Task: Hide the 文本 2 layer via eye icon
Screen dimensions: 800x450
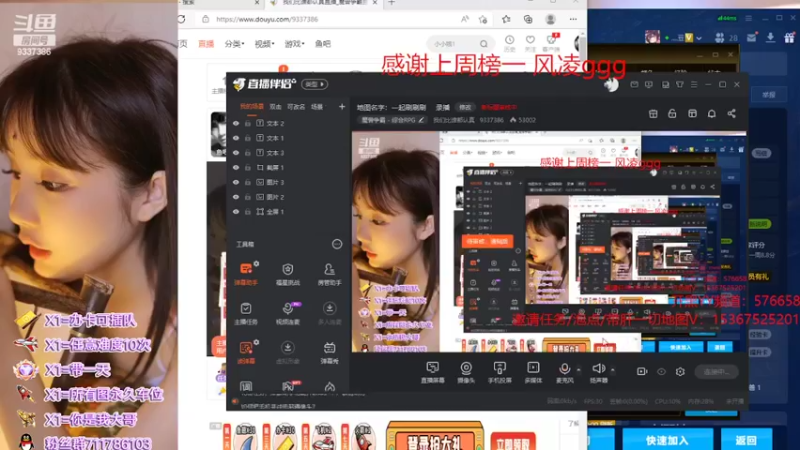Action: coord(236,123)
